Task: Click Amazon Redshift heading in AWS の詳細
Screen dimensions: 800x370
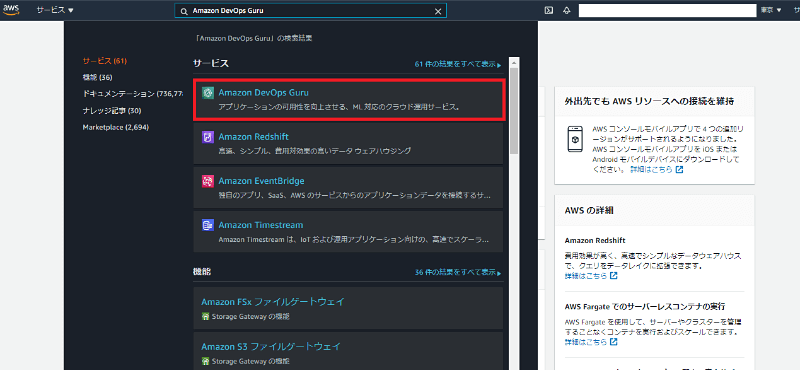Action: [595, 240]
